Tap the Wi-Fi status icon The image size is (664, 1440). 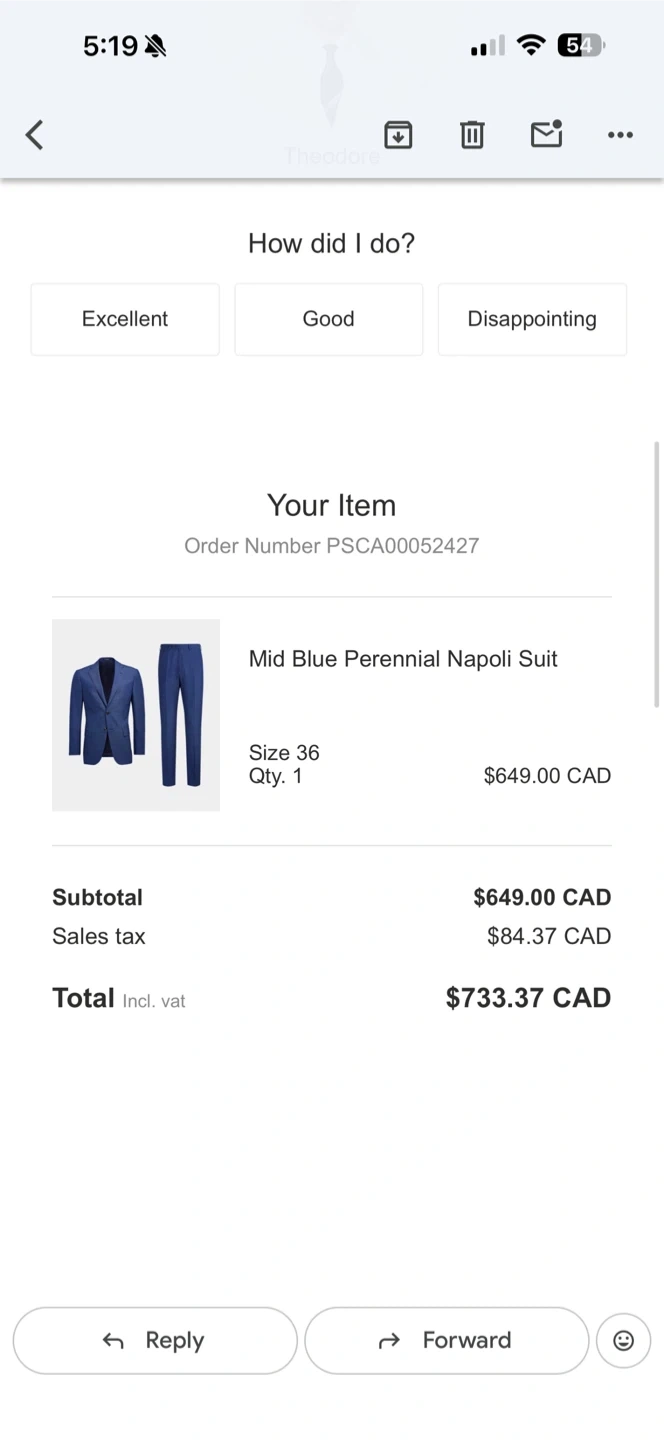click(531, 46)
